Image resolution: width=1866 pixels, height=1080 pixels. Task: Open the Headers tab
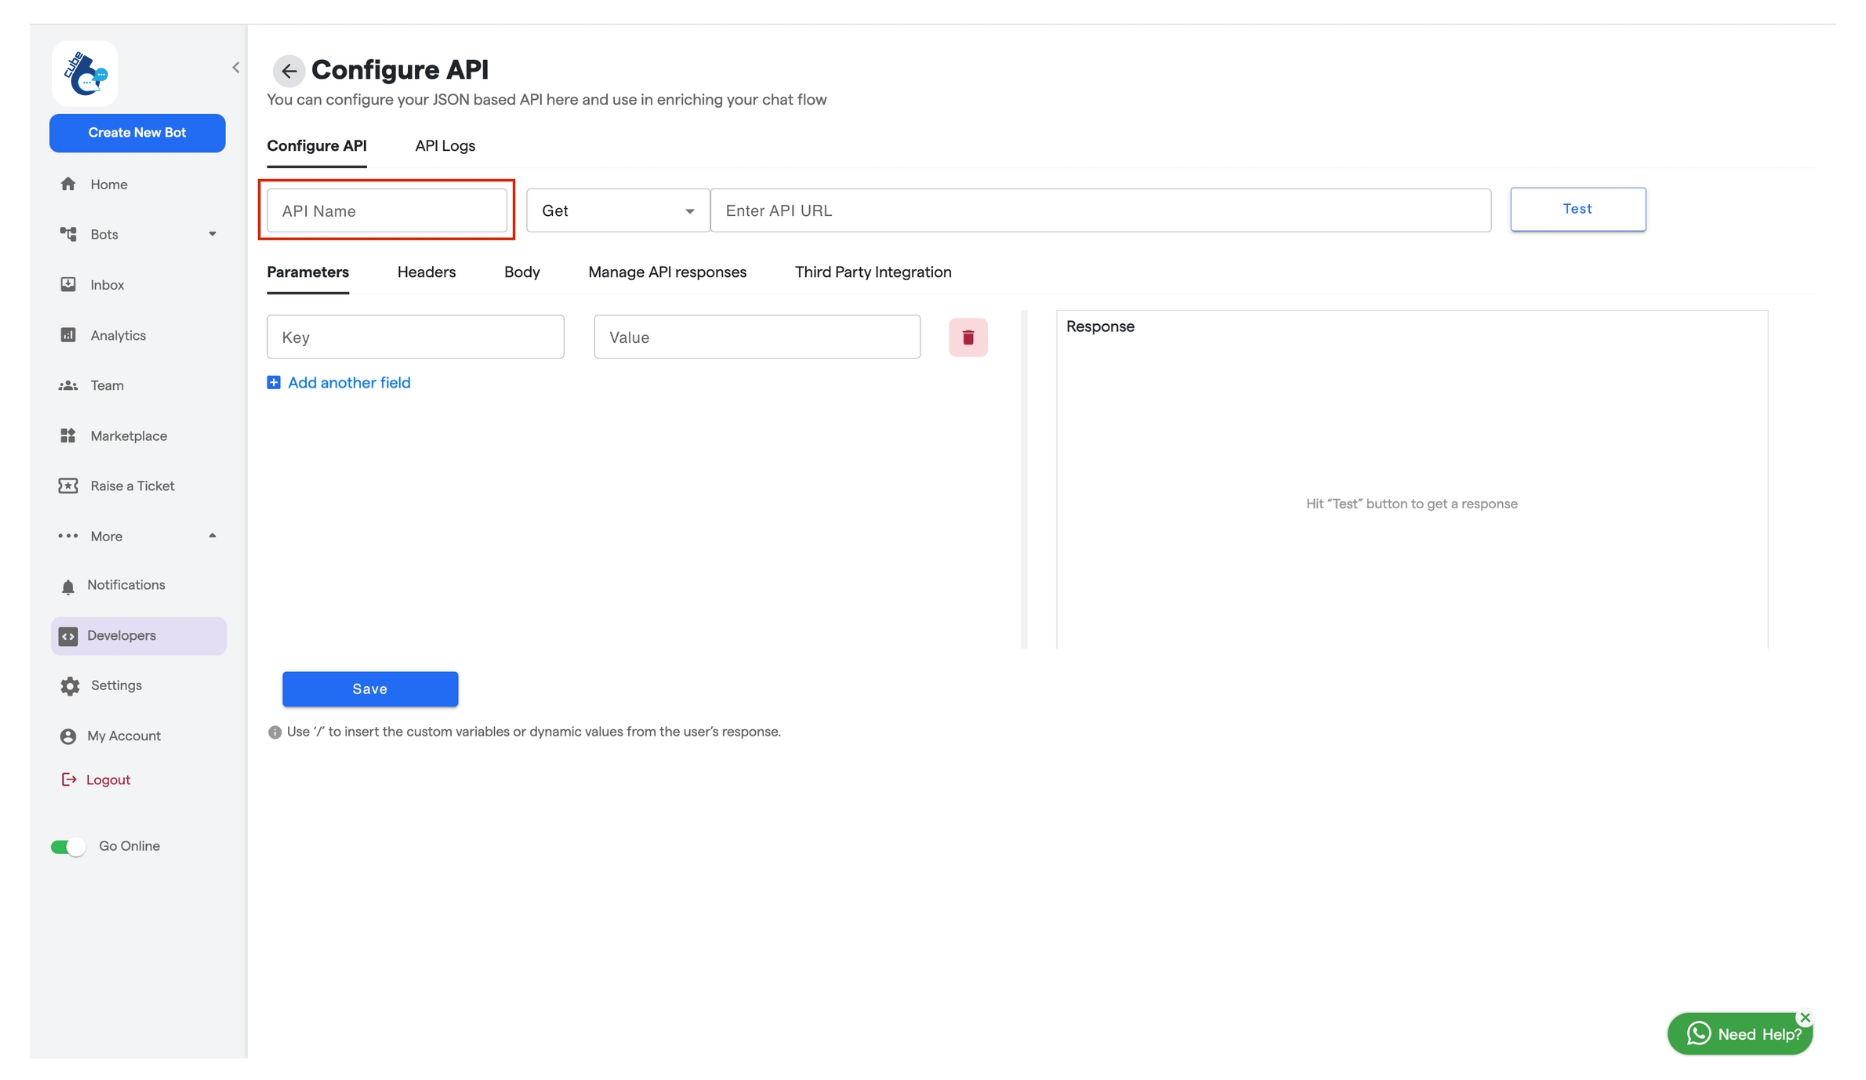tap(426, 272)
